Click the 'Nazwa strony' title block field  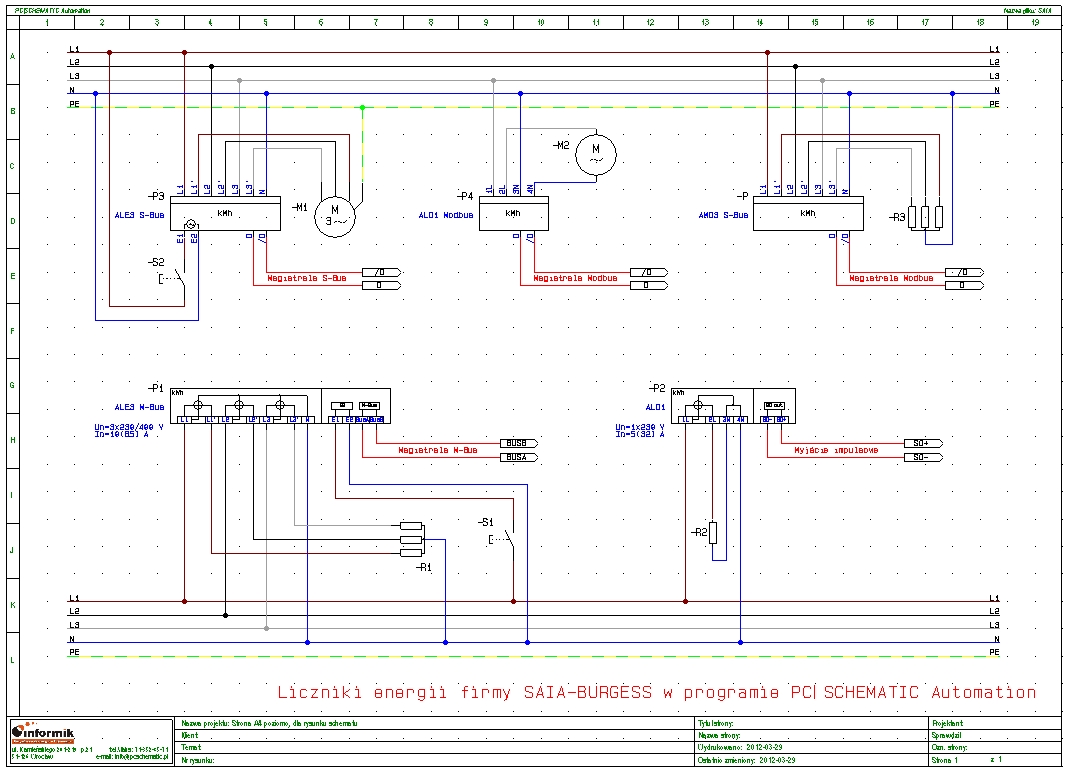(x=811, y=735)
